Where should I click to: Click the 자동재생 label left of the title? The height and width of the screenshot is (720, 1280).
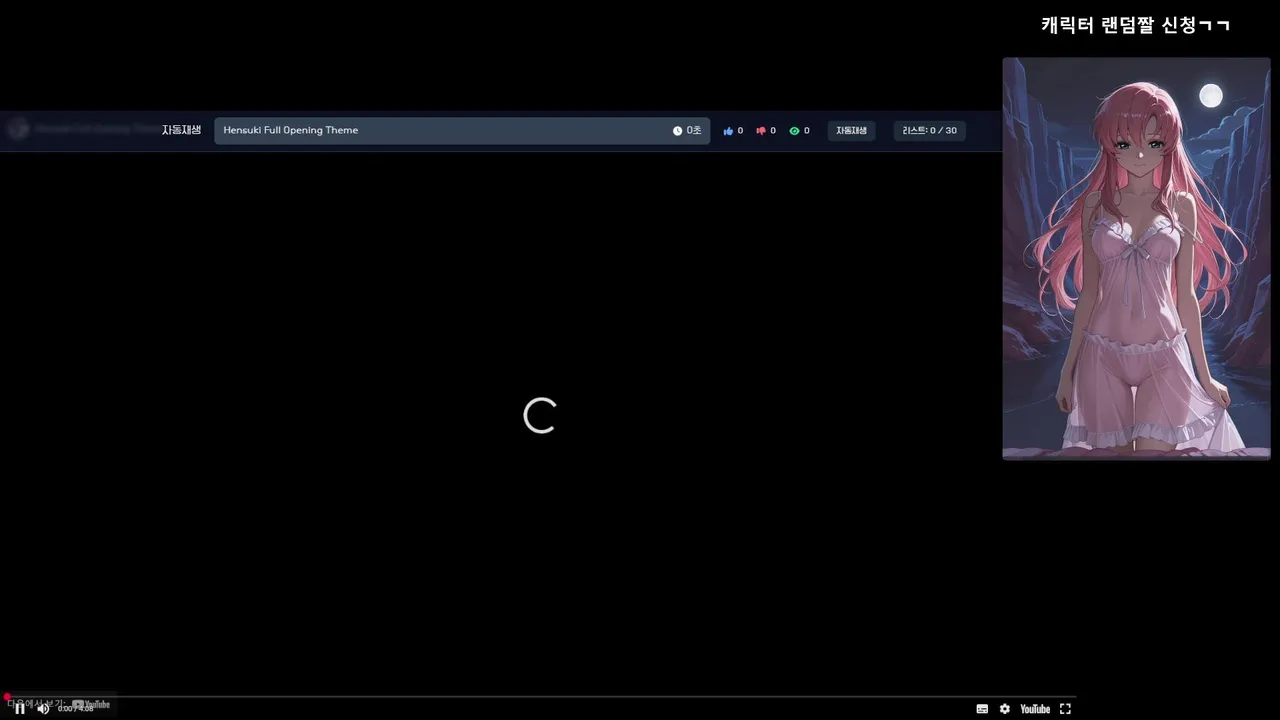coord(181,130)
